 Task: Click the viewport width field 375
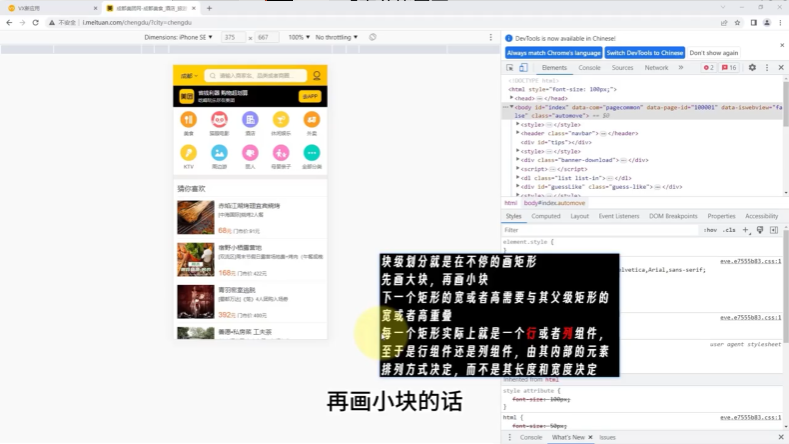pyautogui.click(x=233, y=37)
